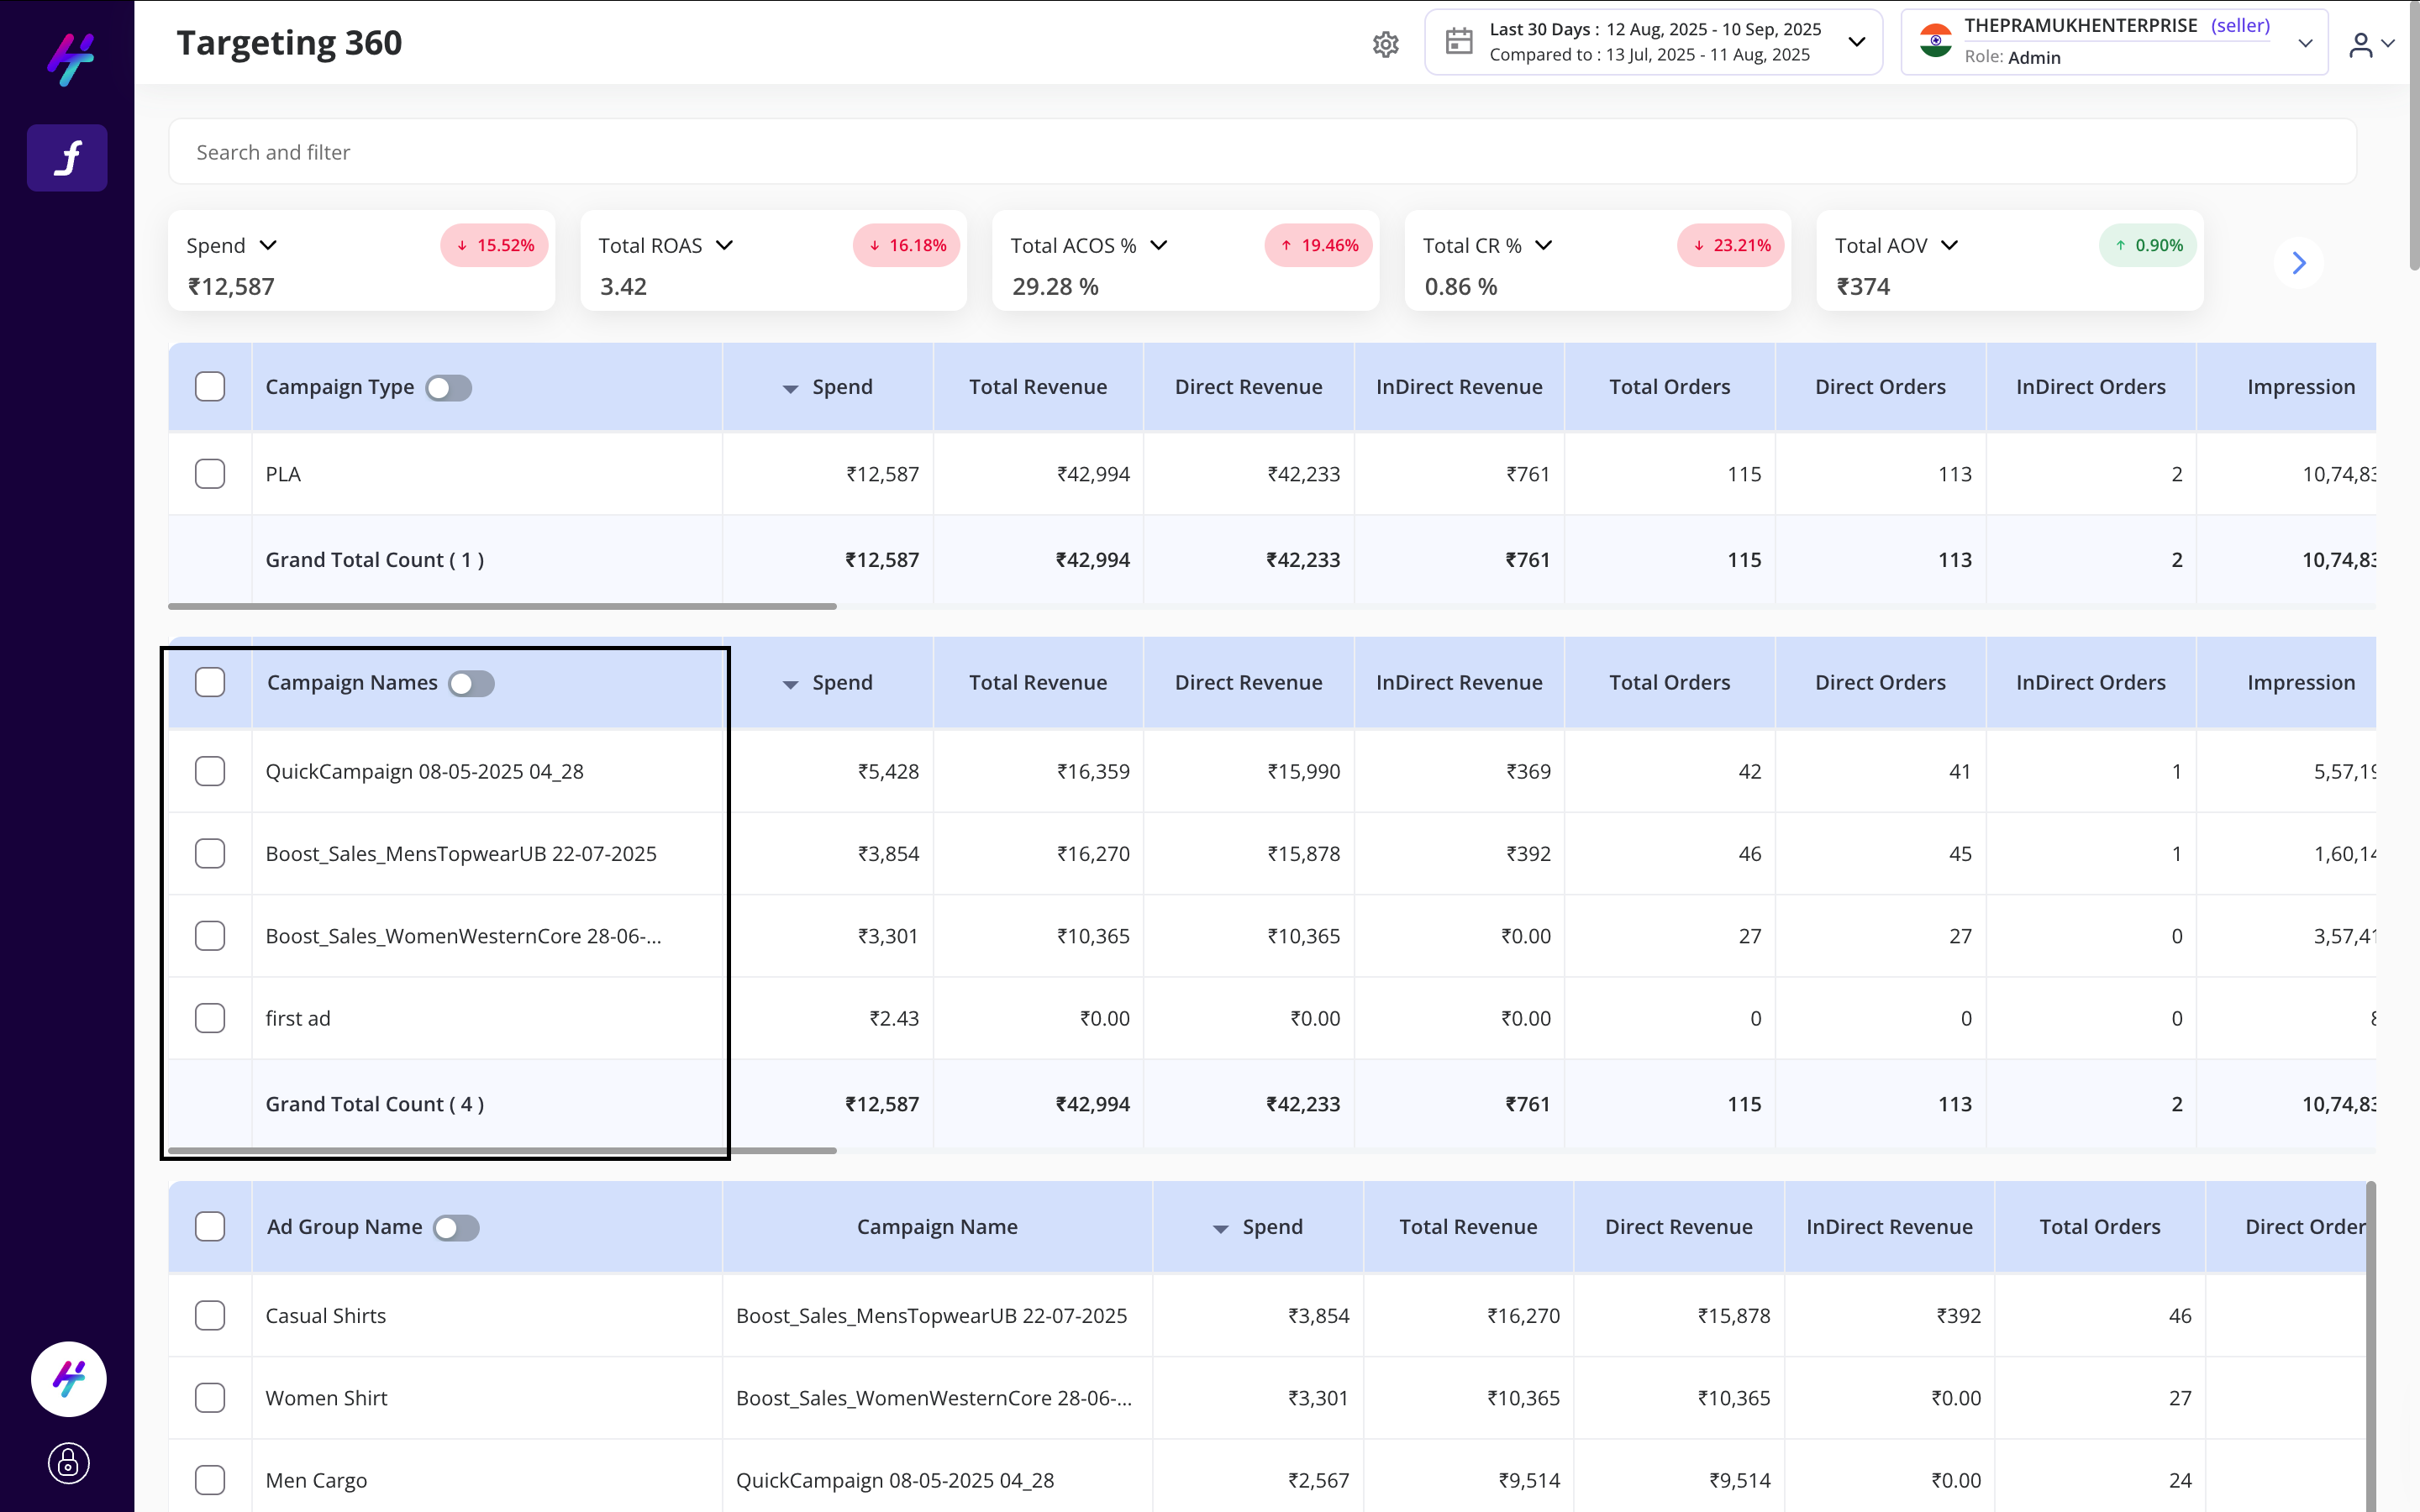
Task: Click Boost_Sales_MensTopwearUB campaign name row
Action: click(461, 854)
